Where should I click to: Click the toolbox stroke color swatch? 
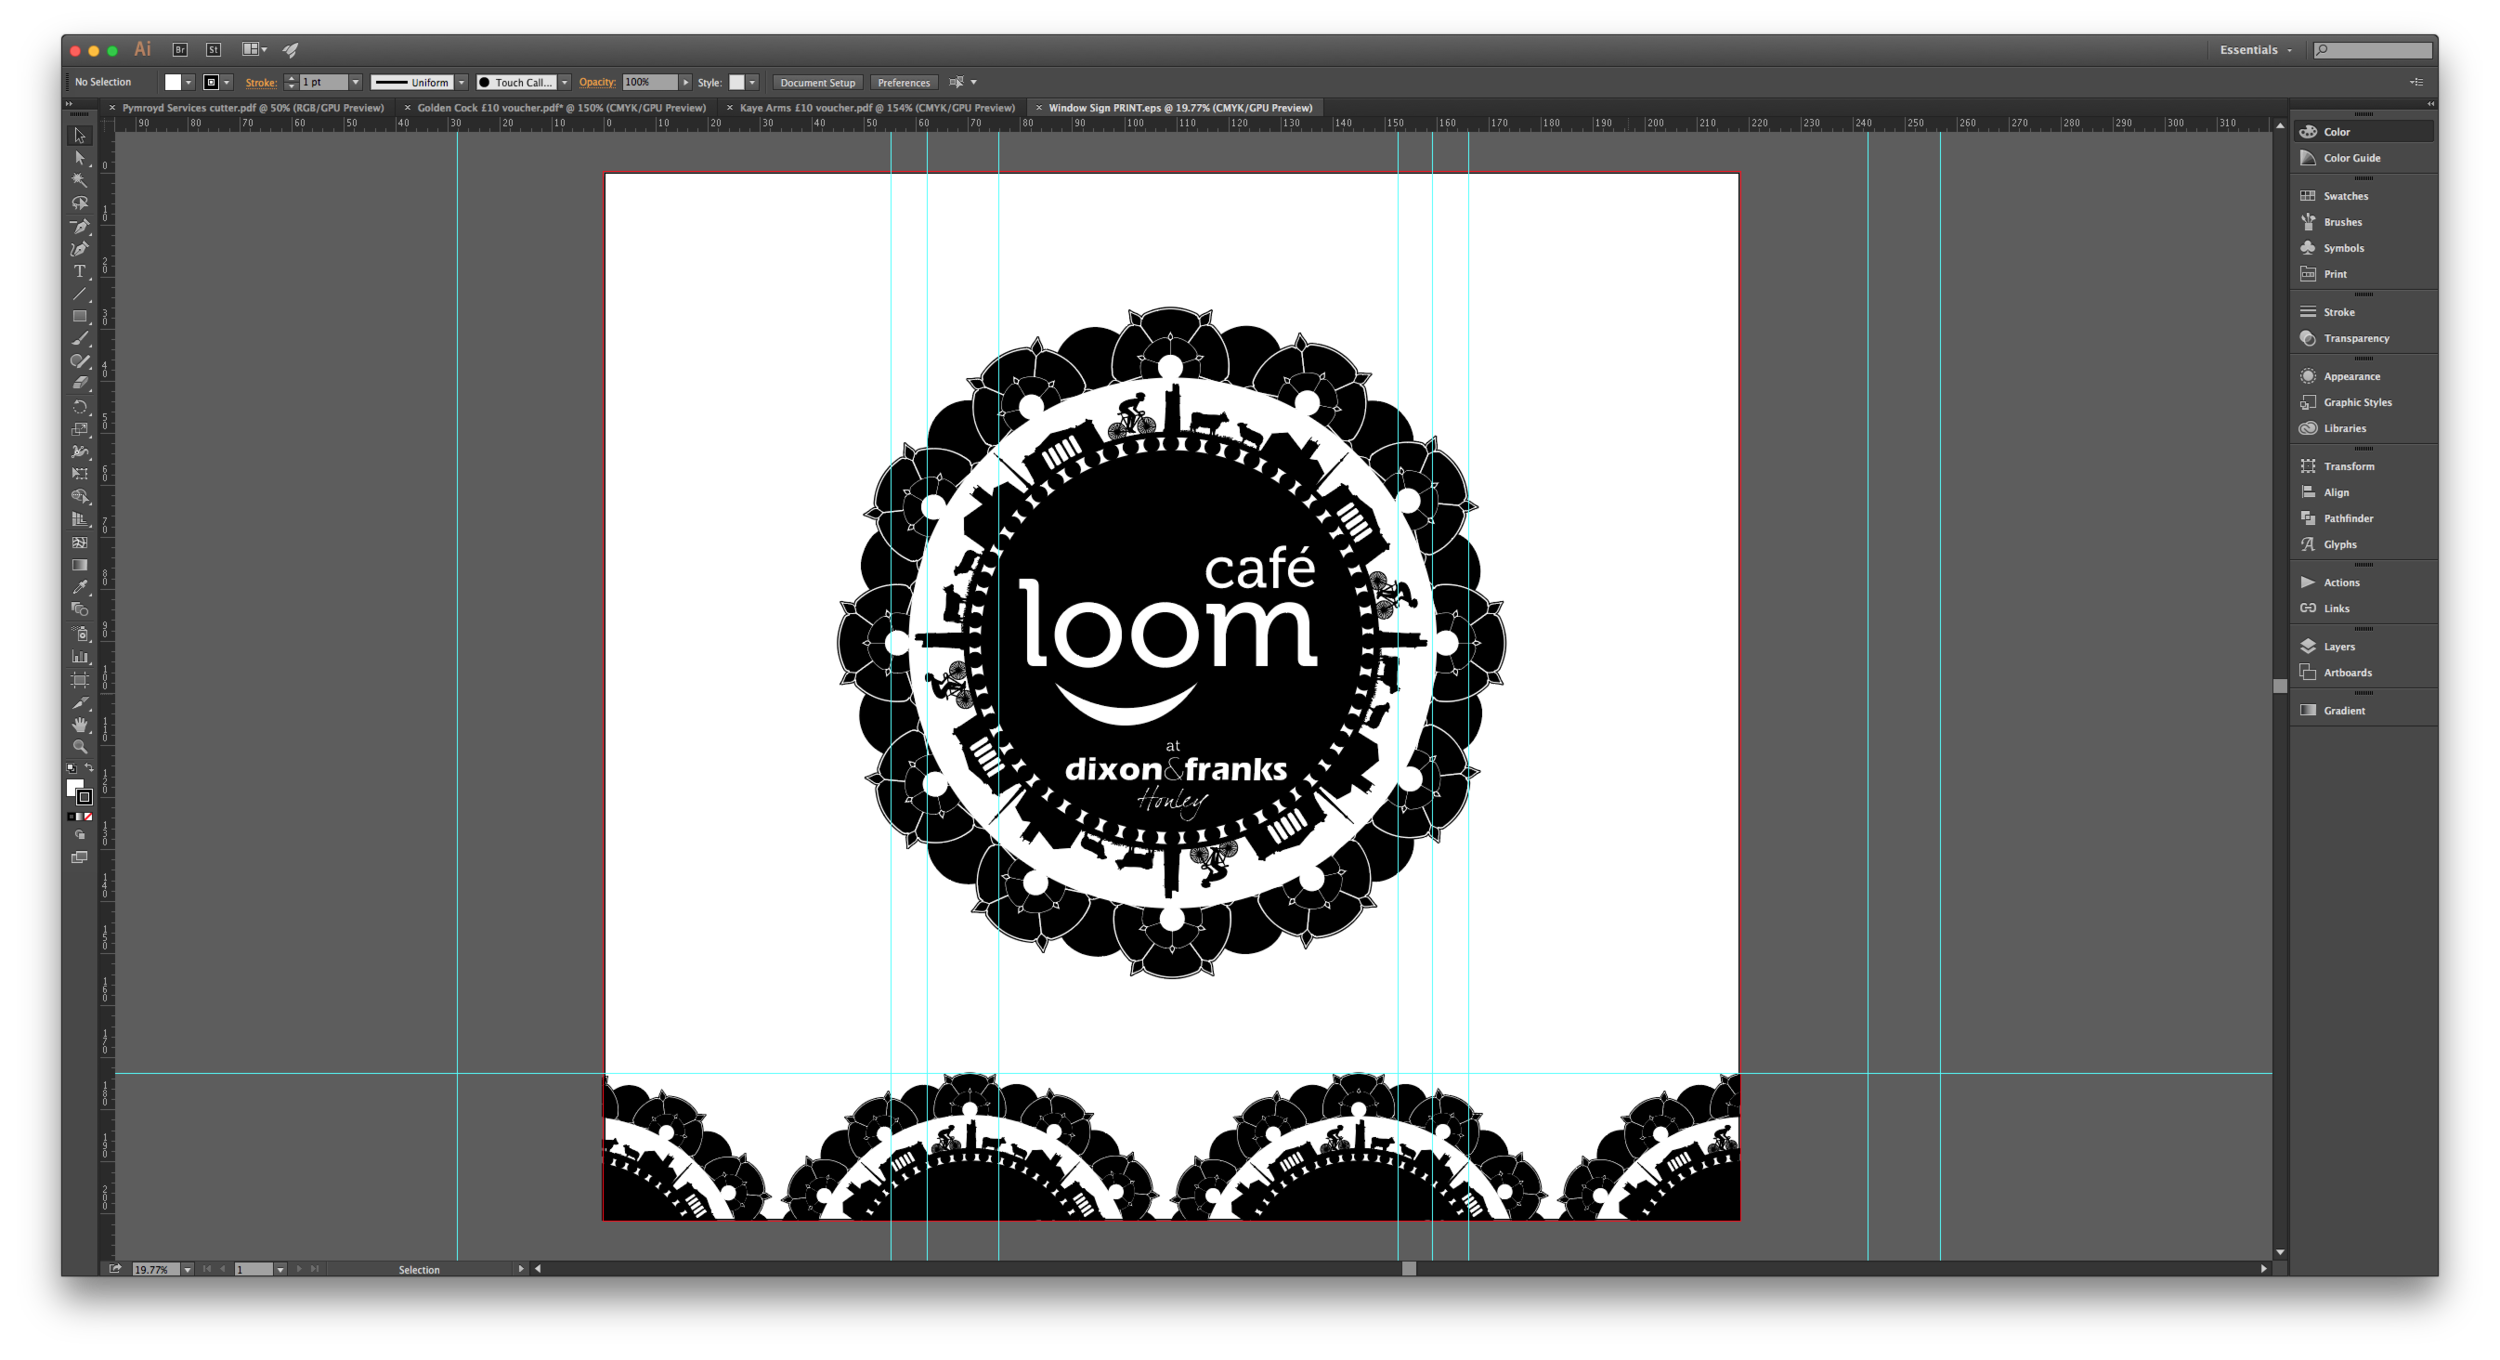85,797
